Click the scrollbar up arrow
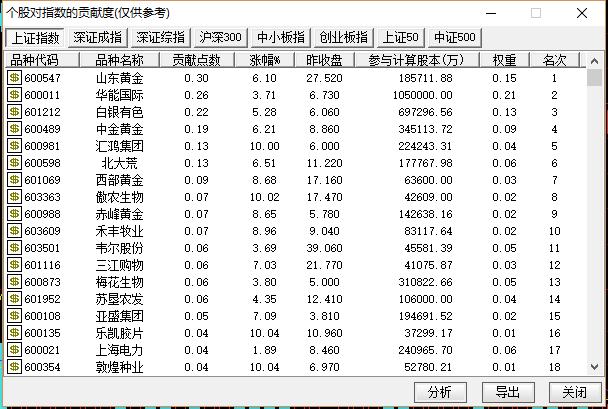608x409 pixels. [x=594, y=61]
